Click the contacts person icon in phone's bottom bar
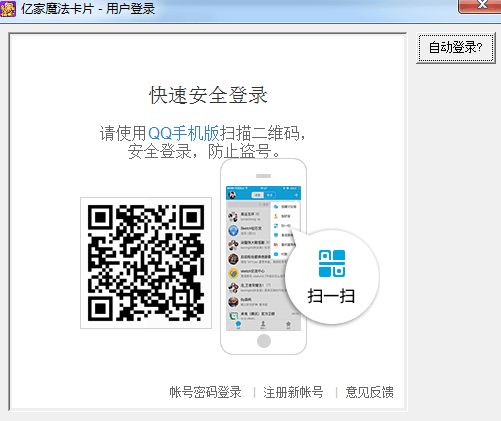 click(x=263, y=324)
